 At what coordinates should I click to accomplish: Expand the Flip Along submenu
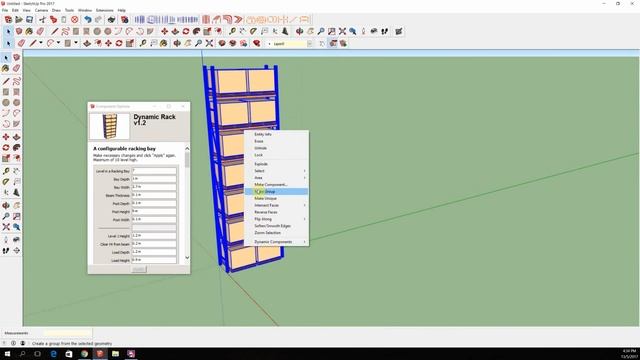[x=276, y=219]
